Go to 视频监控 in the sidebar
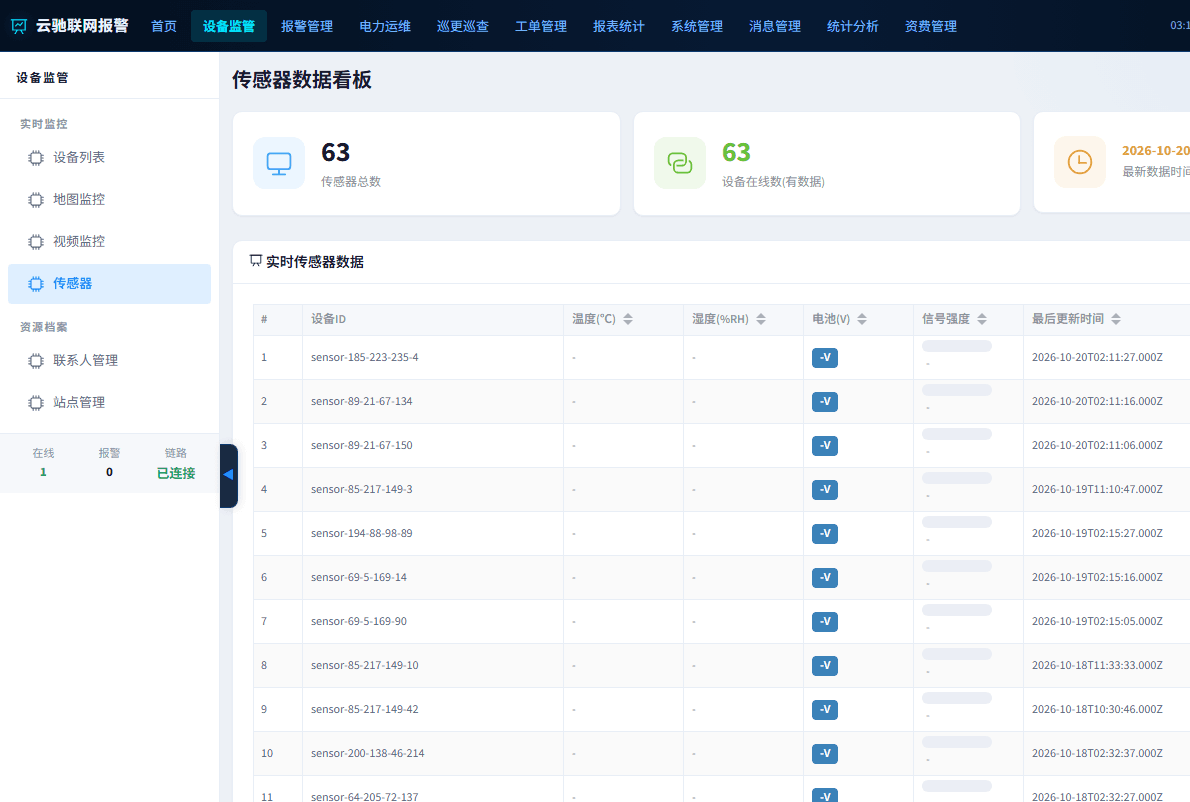 coord(109,242)
